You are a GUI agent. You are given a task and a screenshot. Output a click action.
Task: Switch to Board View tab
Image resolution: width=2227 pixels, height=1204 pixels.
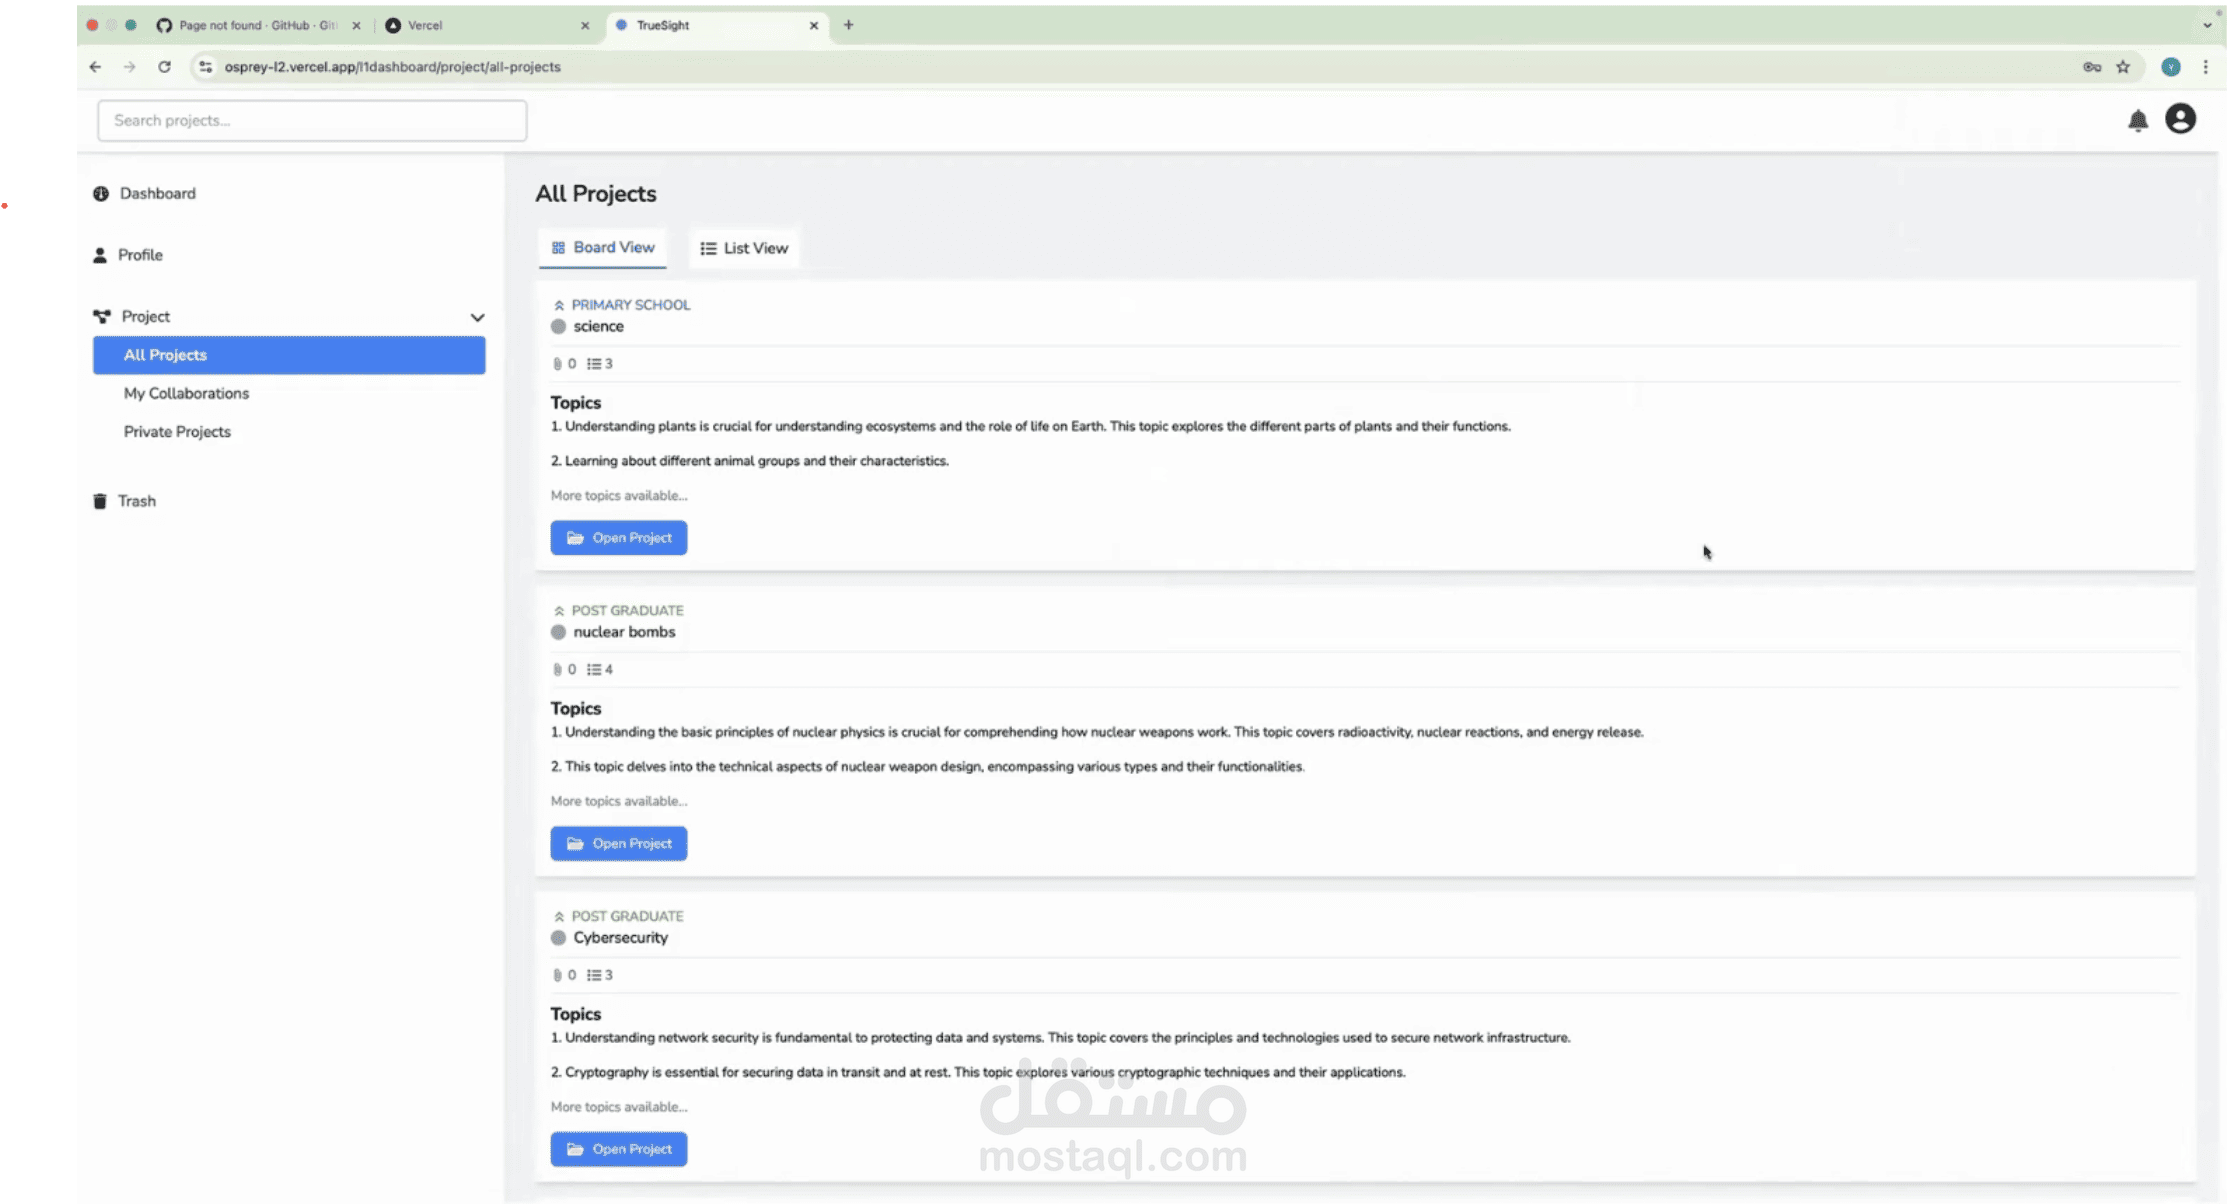click(603, 248)
